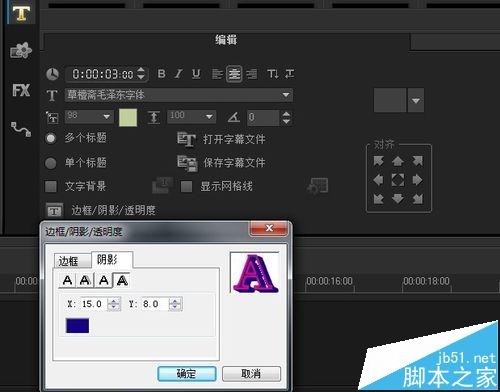Click the grid line options icon
This screenshot has height=392, width=500.
pyautogui.click(x=317, y=186)
